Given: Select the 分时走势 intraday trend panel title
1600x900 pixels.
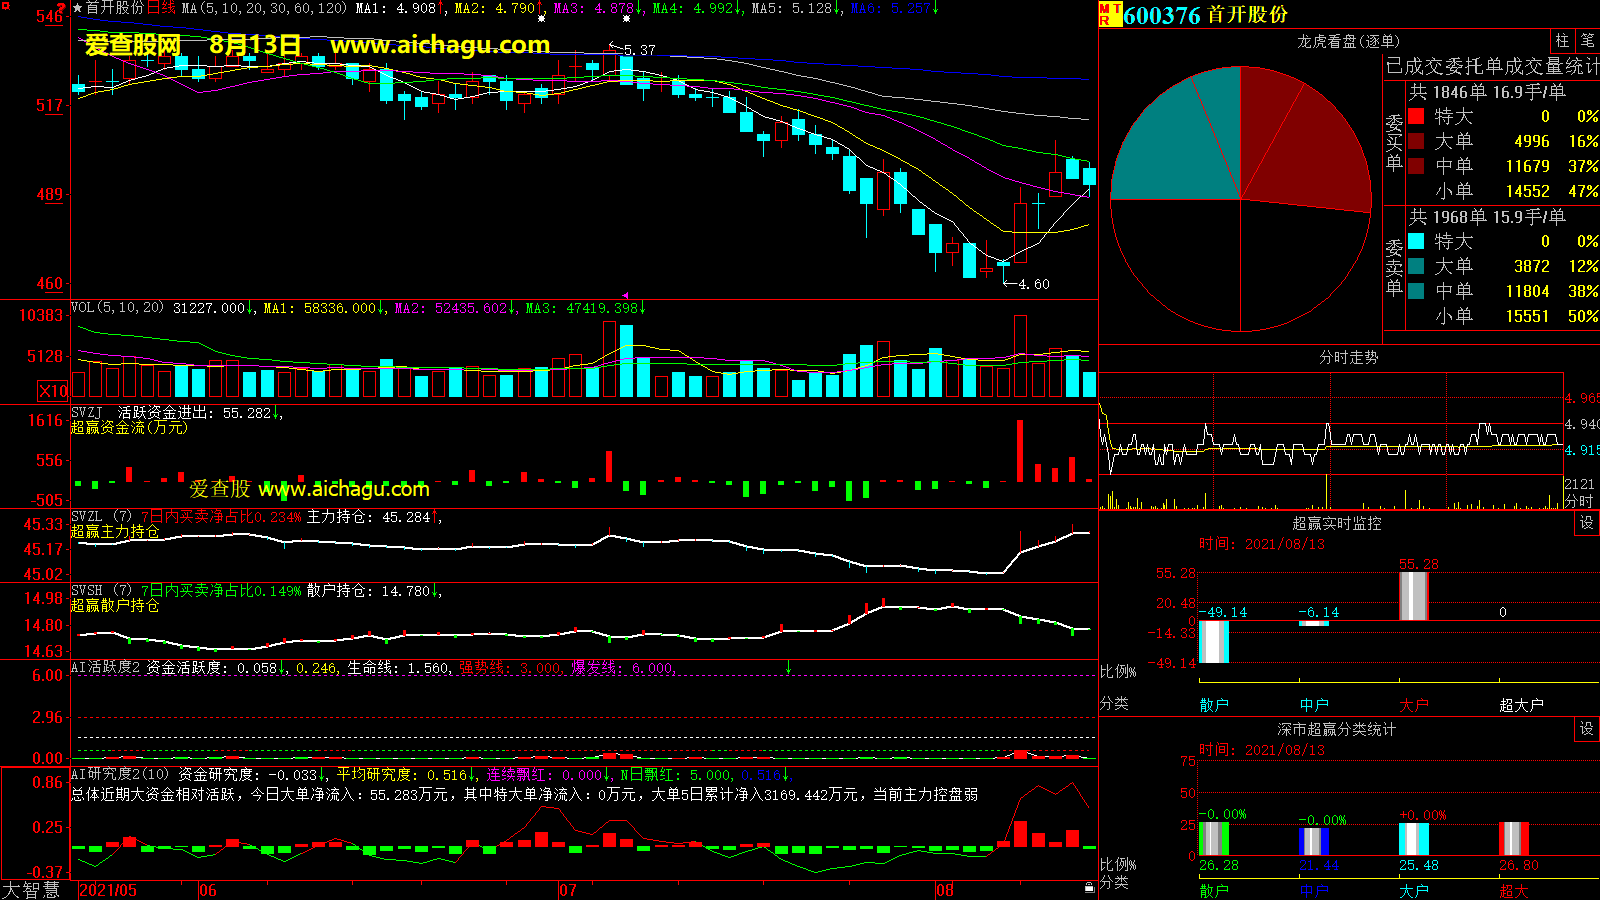Looking at the screenshot, I should click(x=1348, y=357).
